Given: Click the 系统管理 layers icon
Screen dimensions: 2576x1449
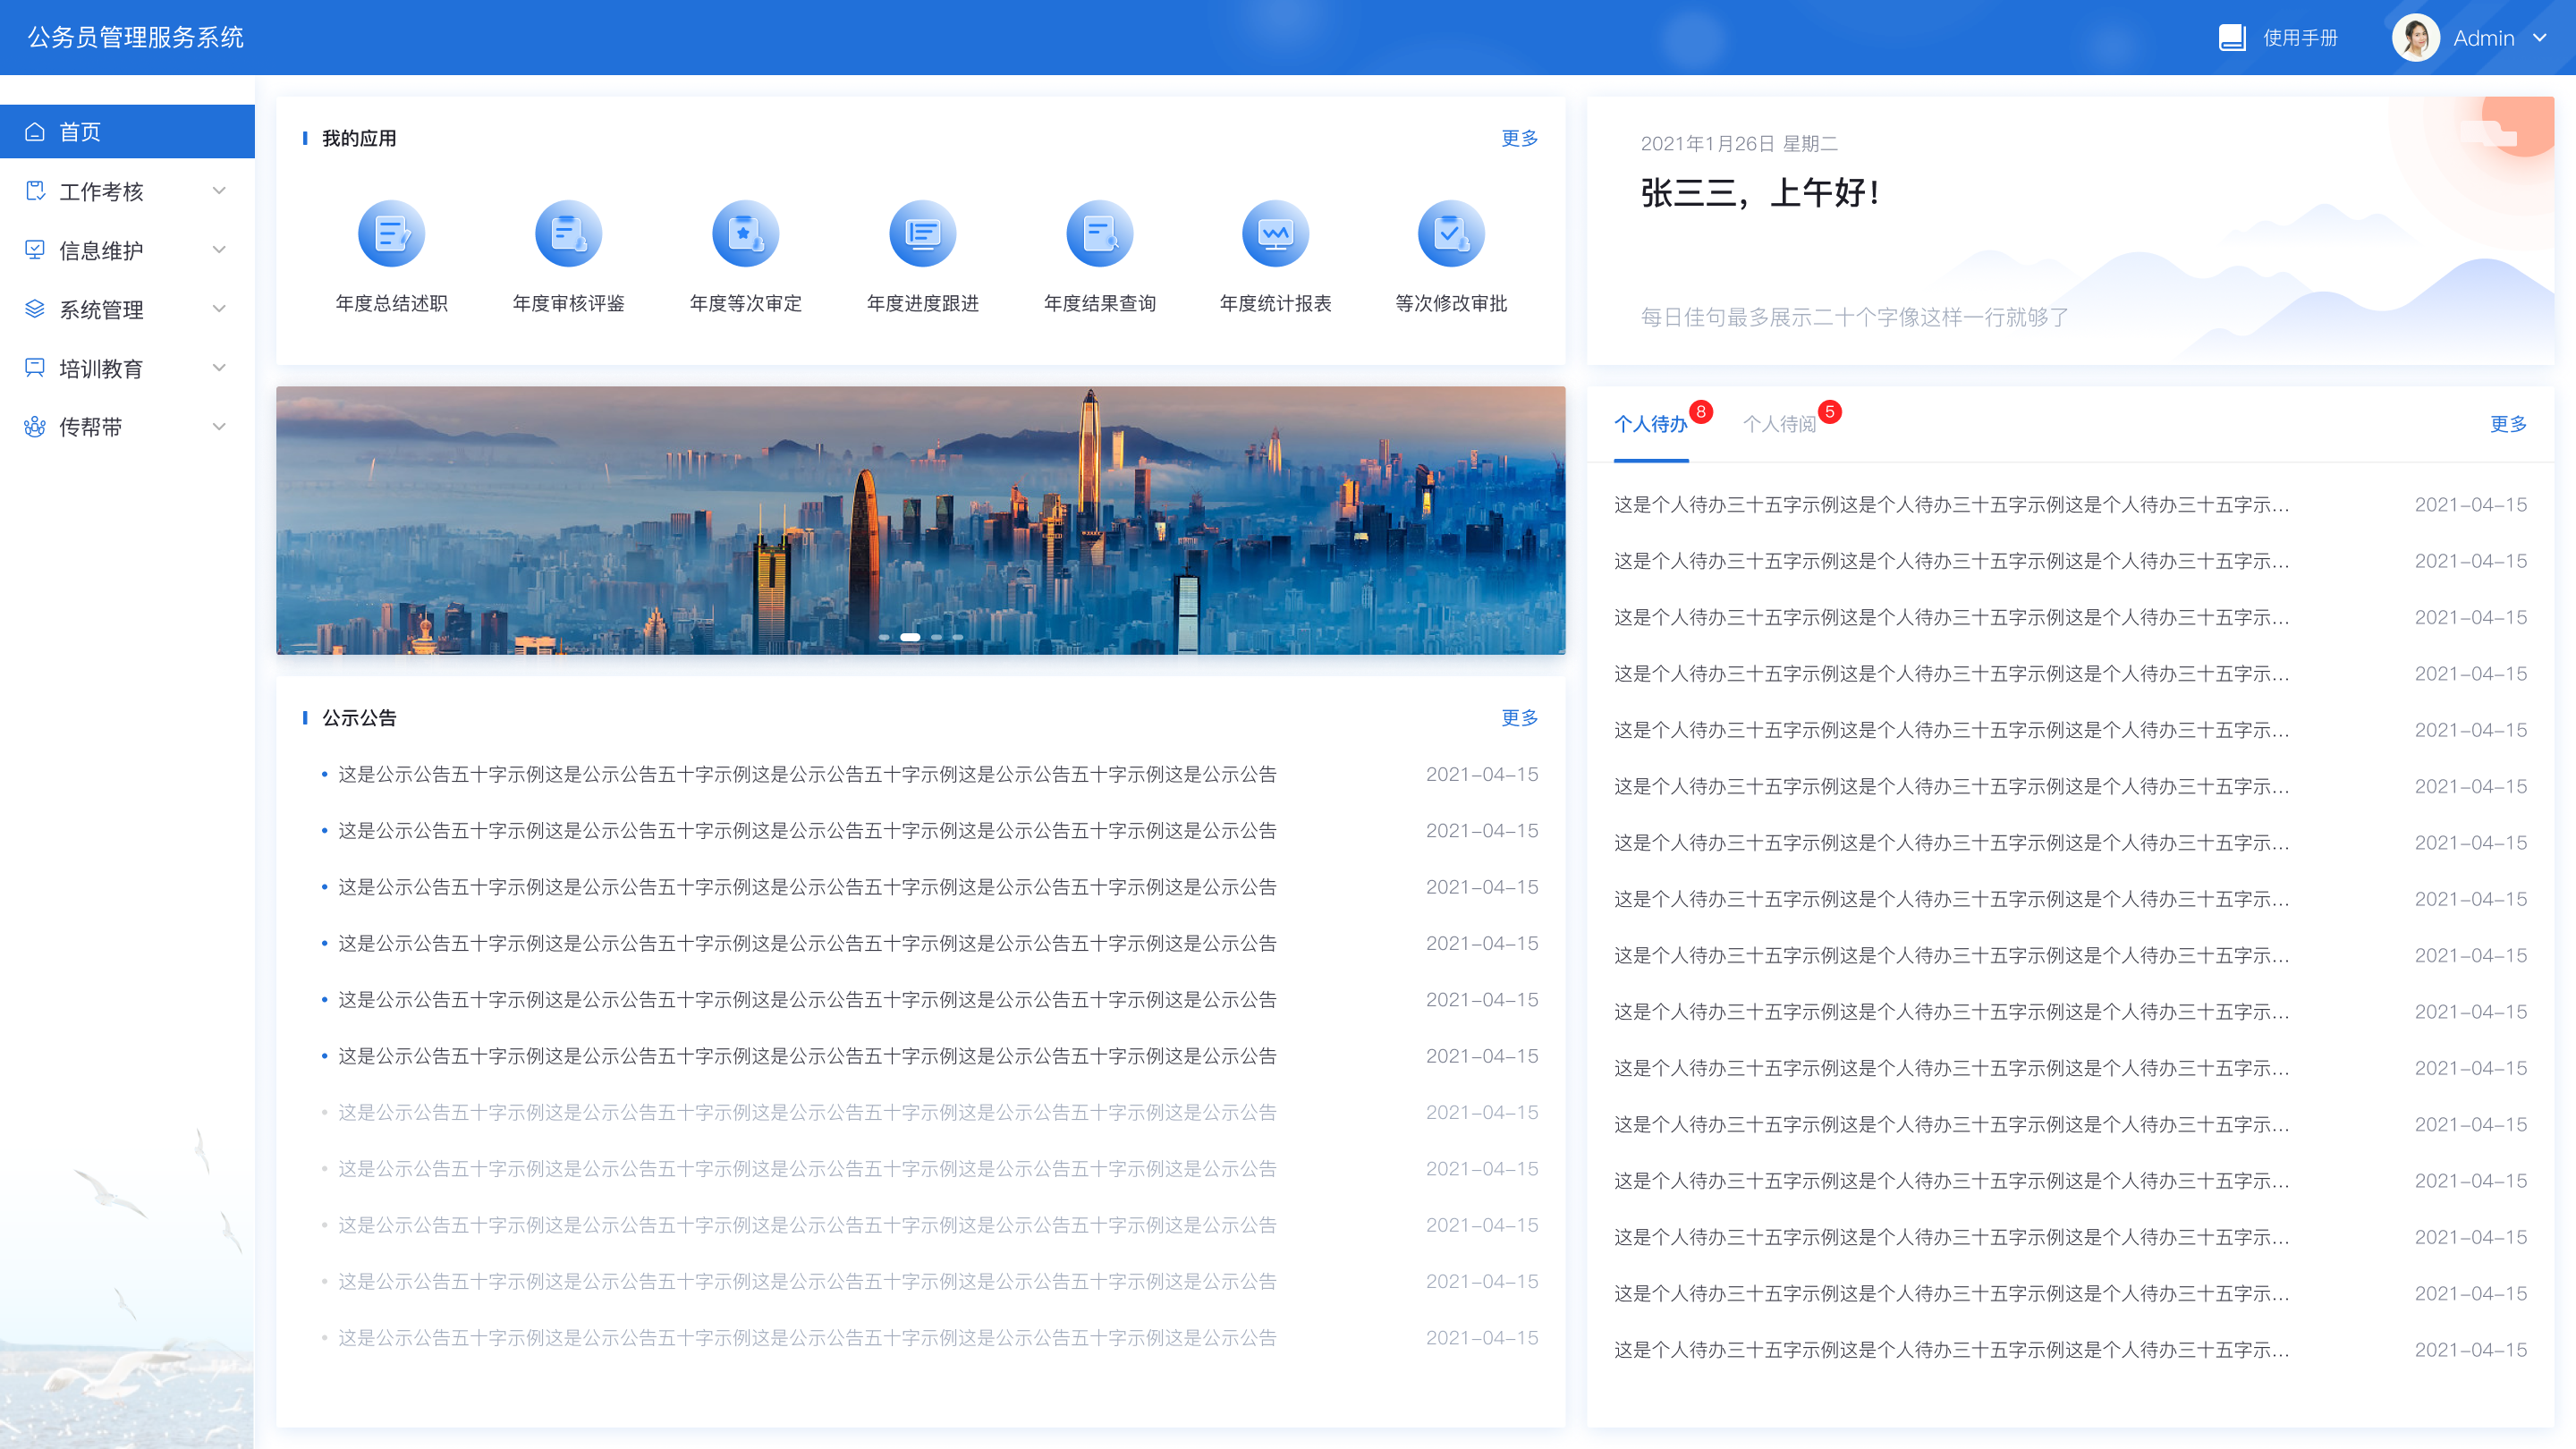Looking at the screenshot, I should tap(35, 308).
